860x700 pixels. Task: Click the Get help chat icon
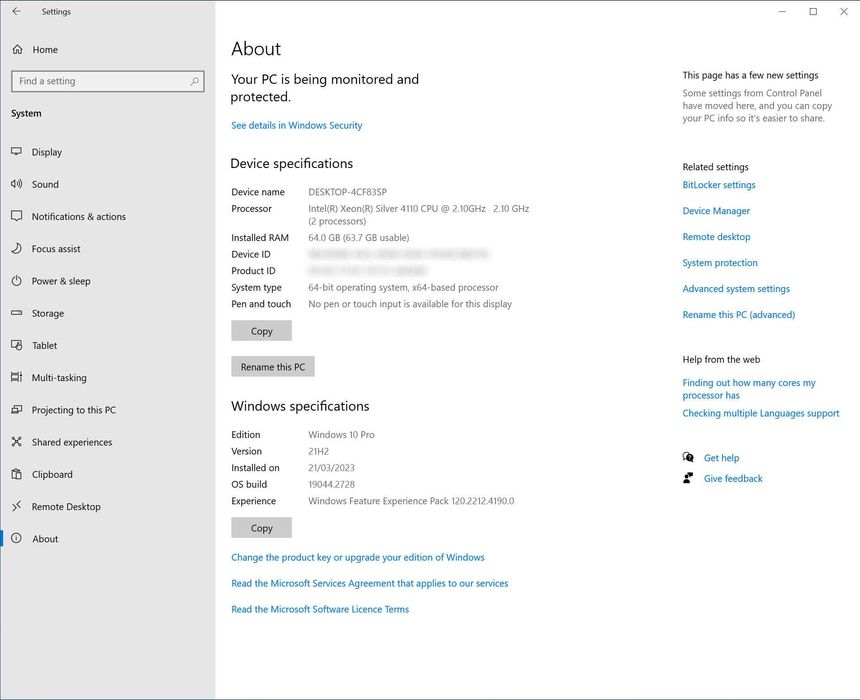click(688, 457)
